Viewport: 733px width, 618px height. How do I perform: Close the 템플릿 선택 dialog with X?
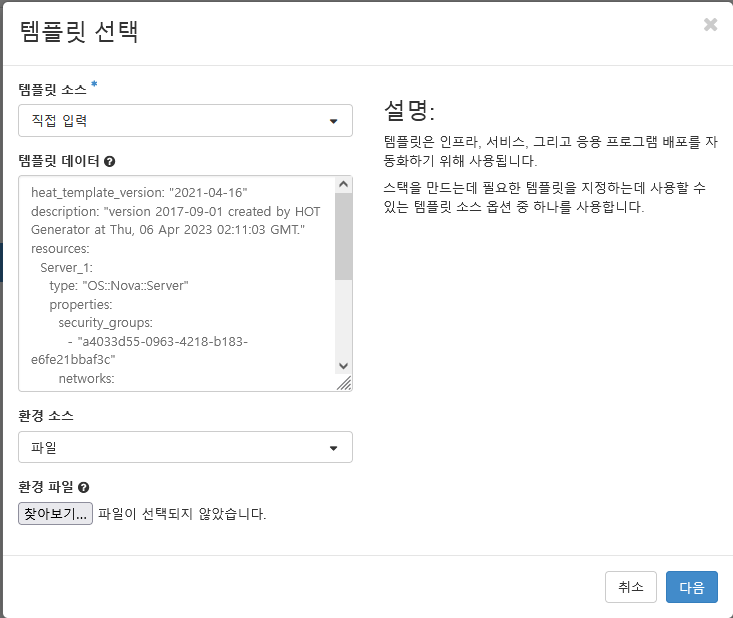[x=710, y=24]
